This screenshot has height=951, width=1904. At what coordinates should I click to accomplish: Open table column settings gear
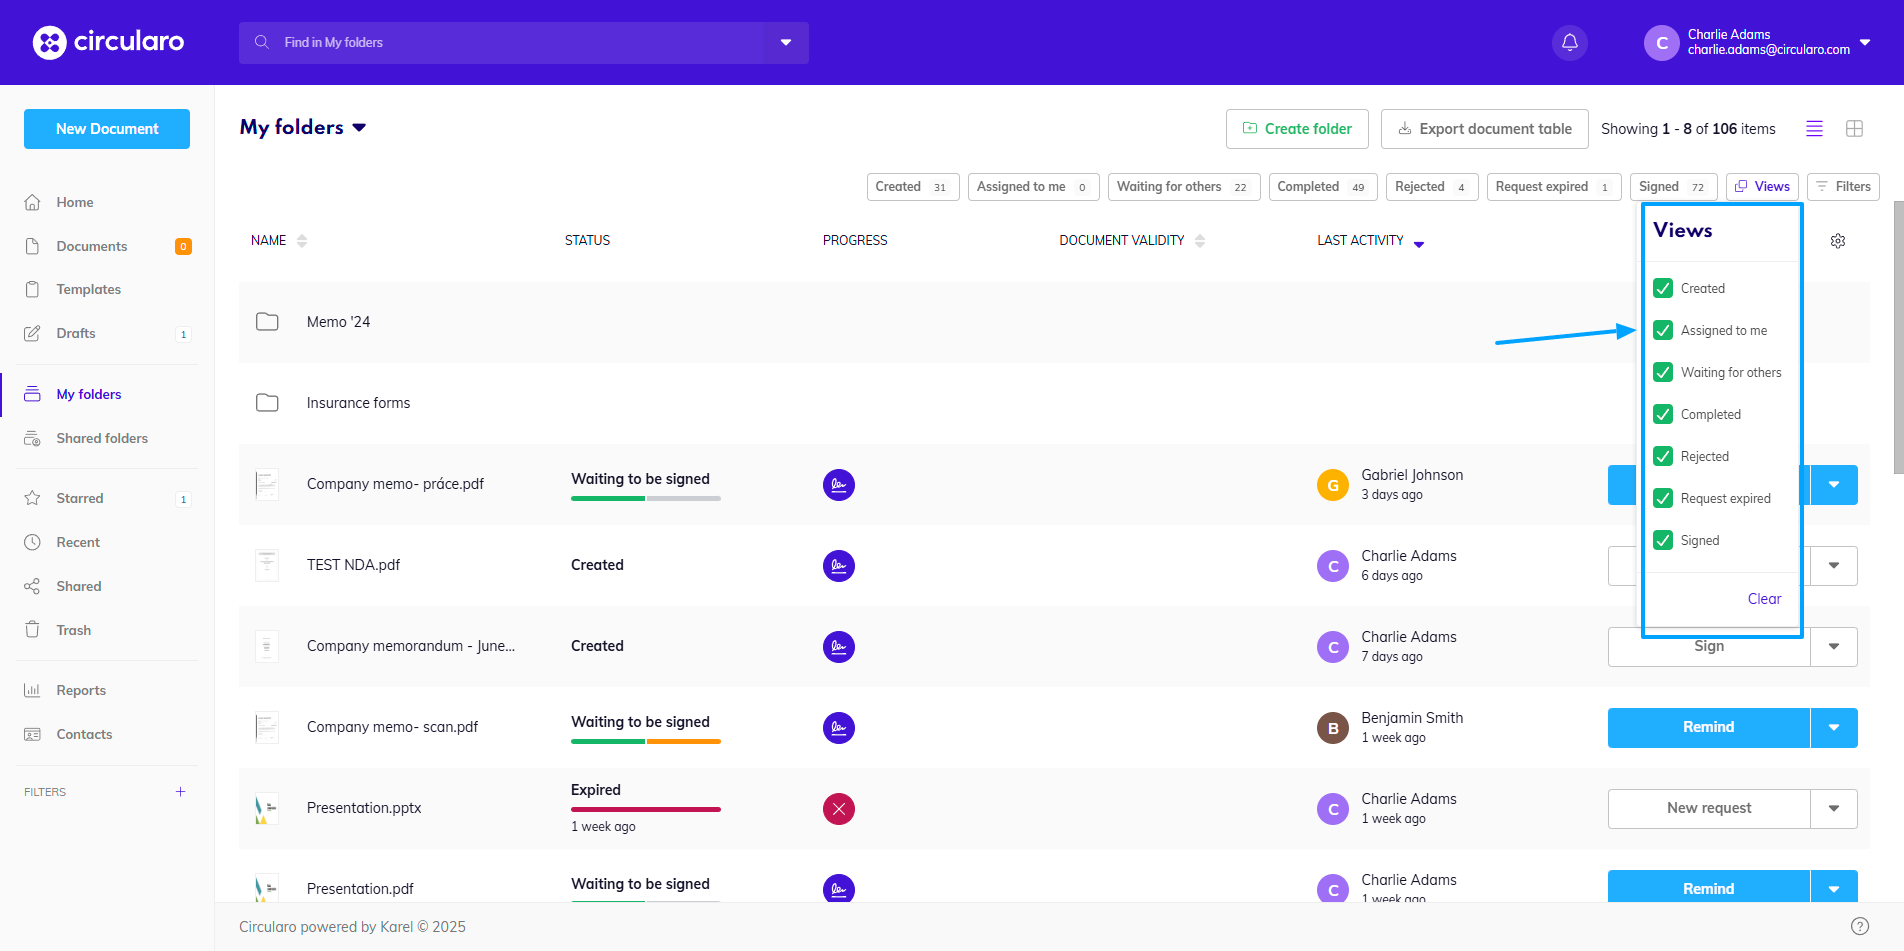click(x=1837, y=241)
